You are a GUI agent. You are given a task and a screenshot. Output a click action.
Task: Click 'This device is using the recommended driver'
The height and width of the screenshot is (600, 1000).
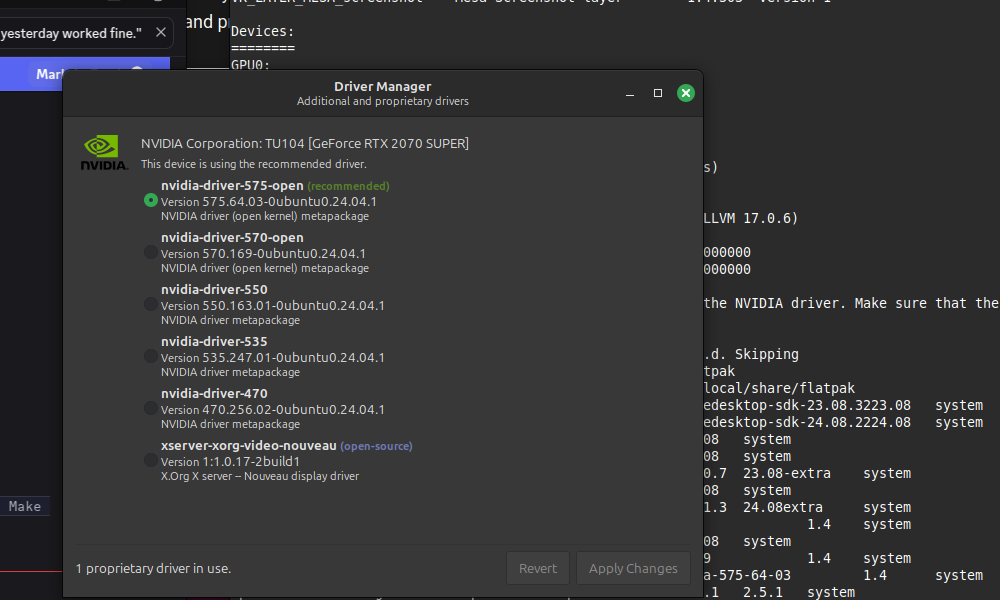click(x=254, y=164)
